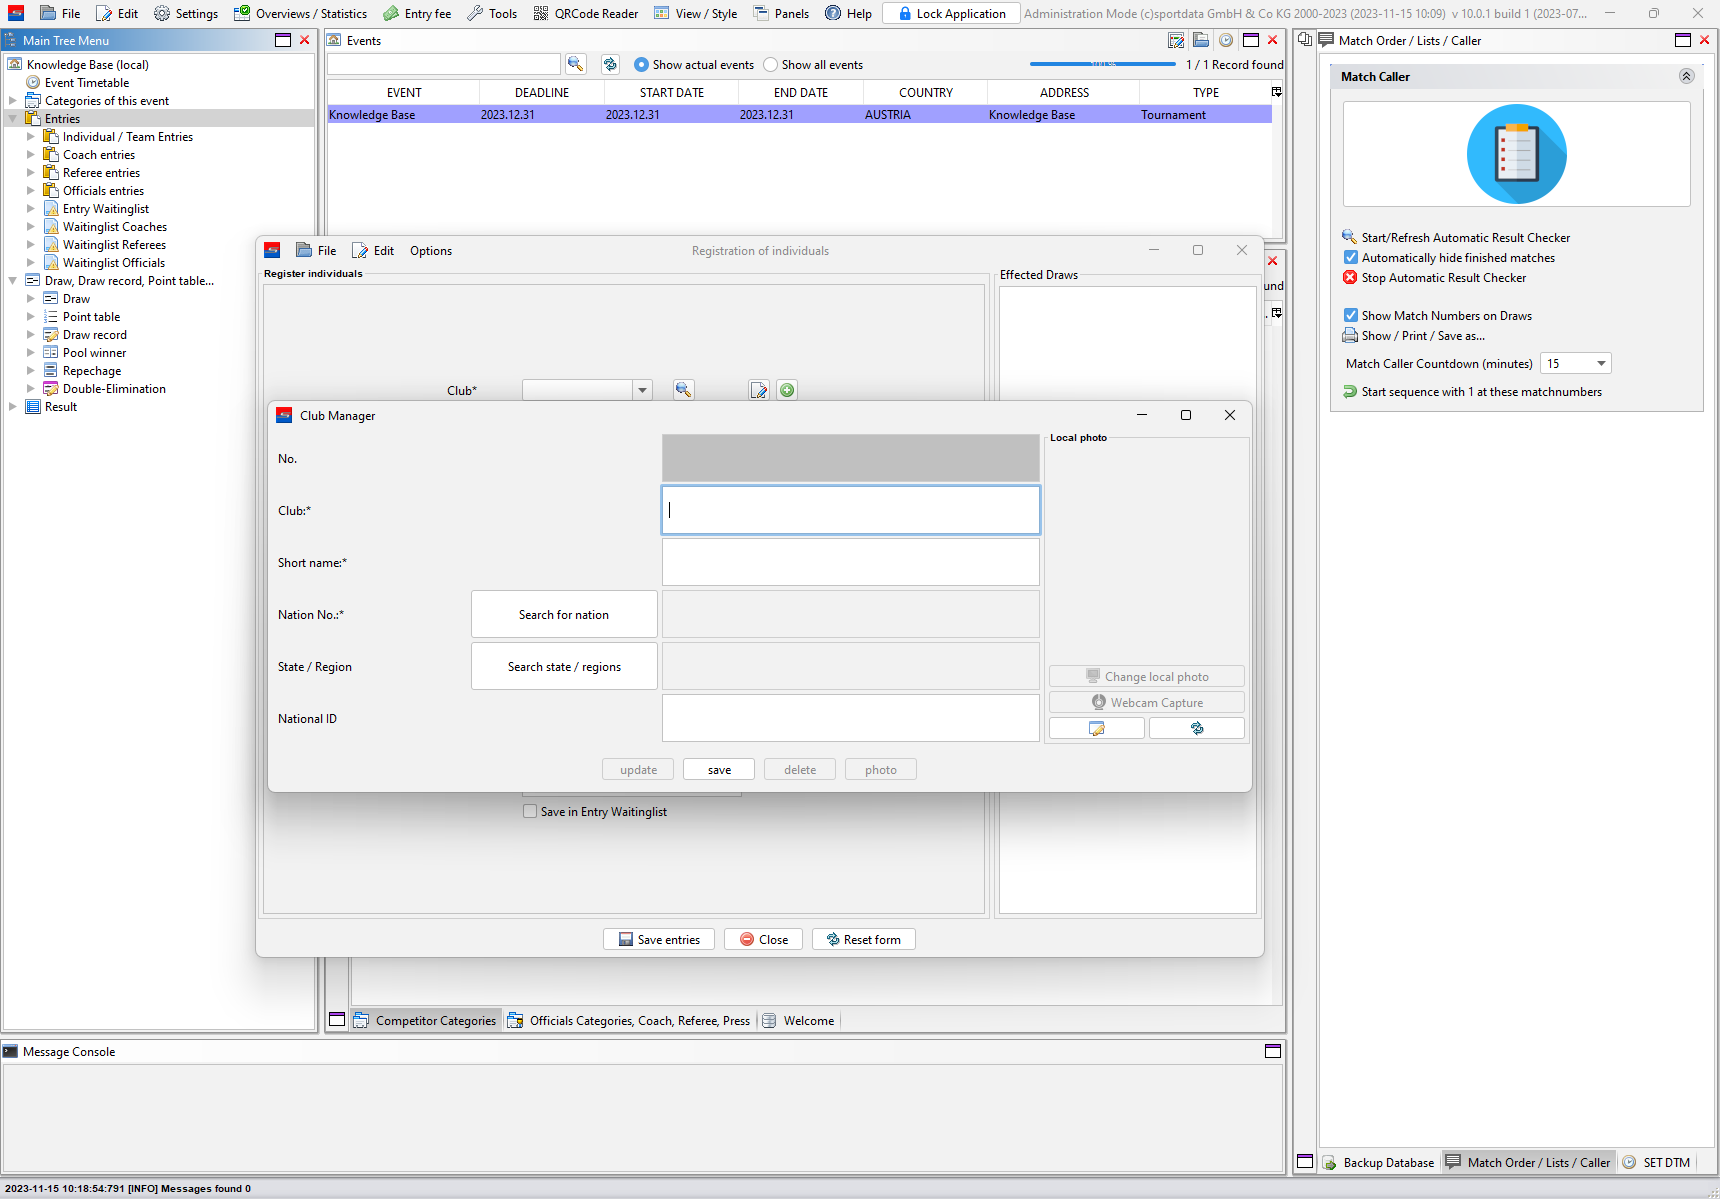This screenshot has width=1720, height=1200.
Task: Click the green add club icon
Action: 787,390
